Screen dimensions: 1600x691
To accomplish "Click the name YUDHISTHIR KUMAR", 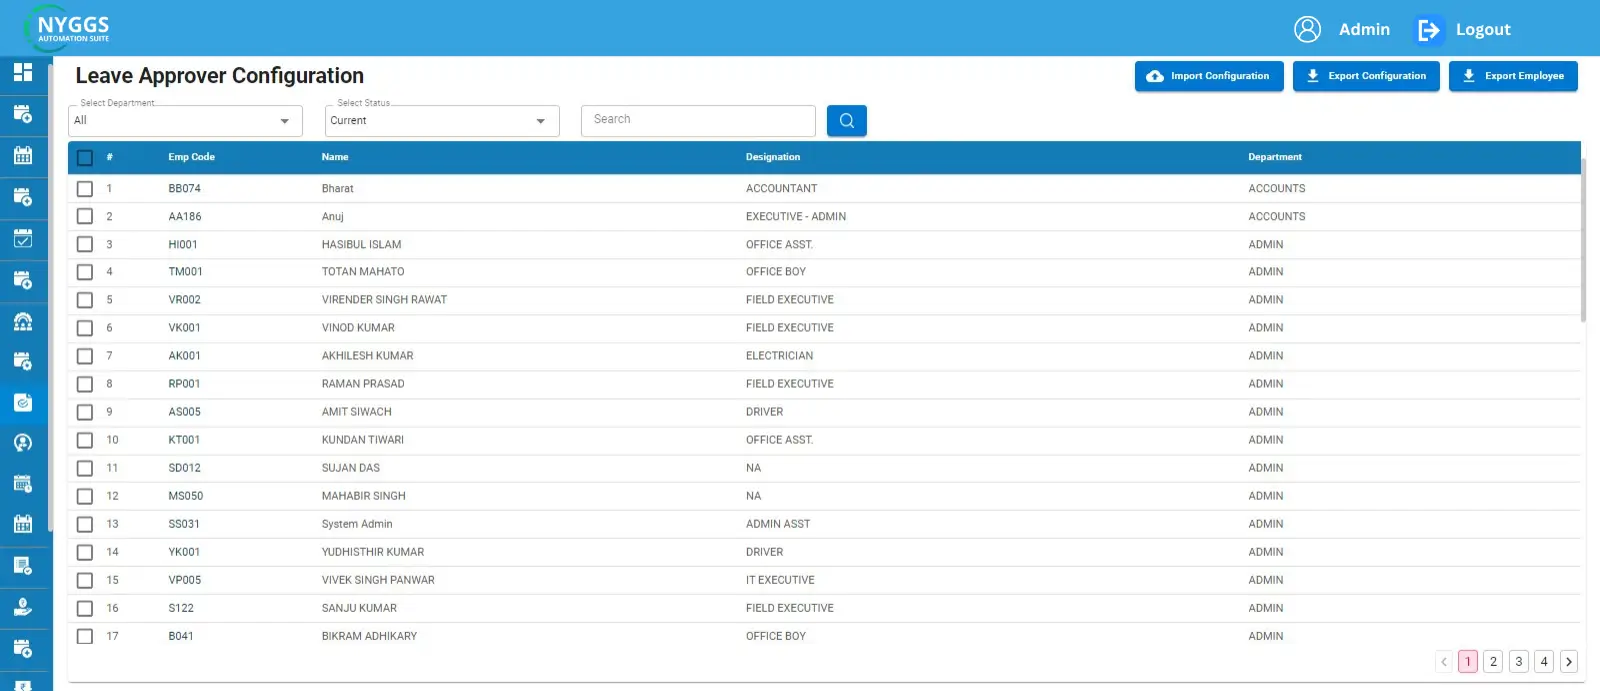I will tap(373, 552).
